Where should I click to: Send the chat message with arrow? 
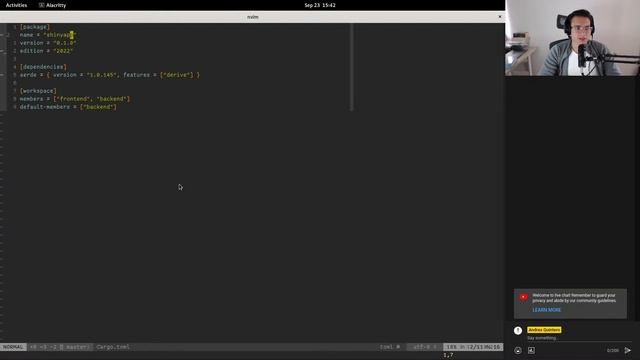(628, 350)
